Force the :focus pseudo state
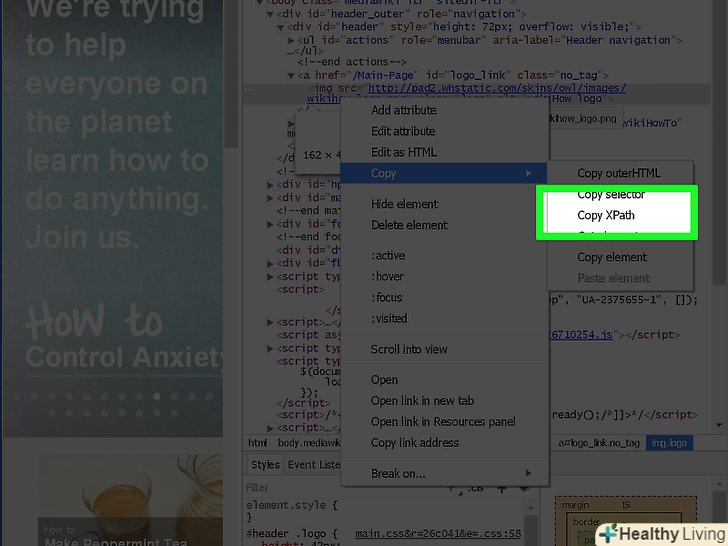The height and width of the screenshot is (546, 728). (386, 298)
